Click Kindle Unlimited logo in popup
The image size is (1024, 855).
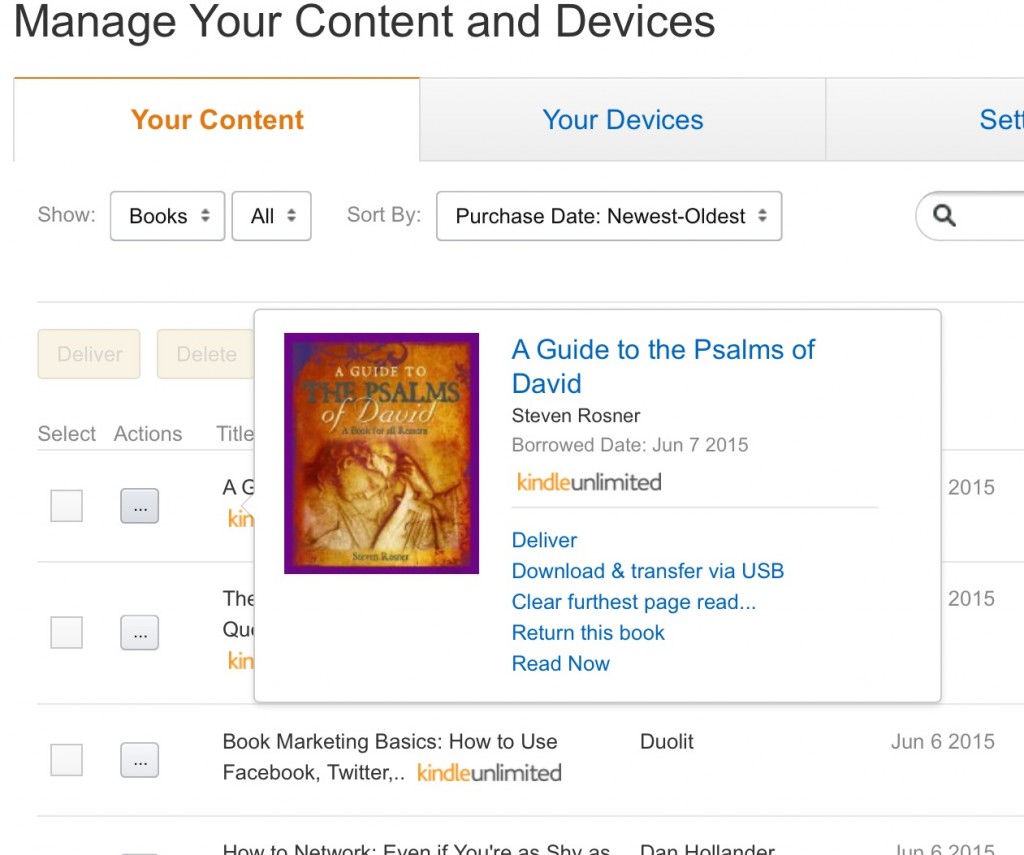[x=588, y=482]
